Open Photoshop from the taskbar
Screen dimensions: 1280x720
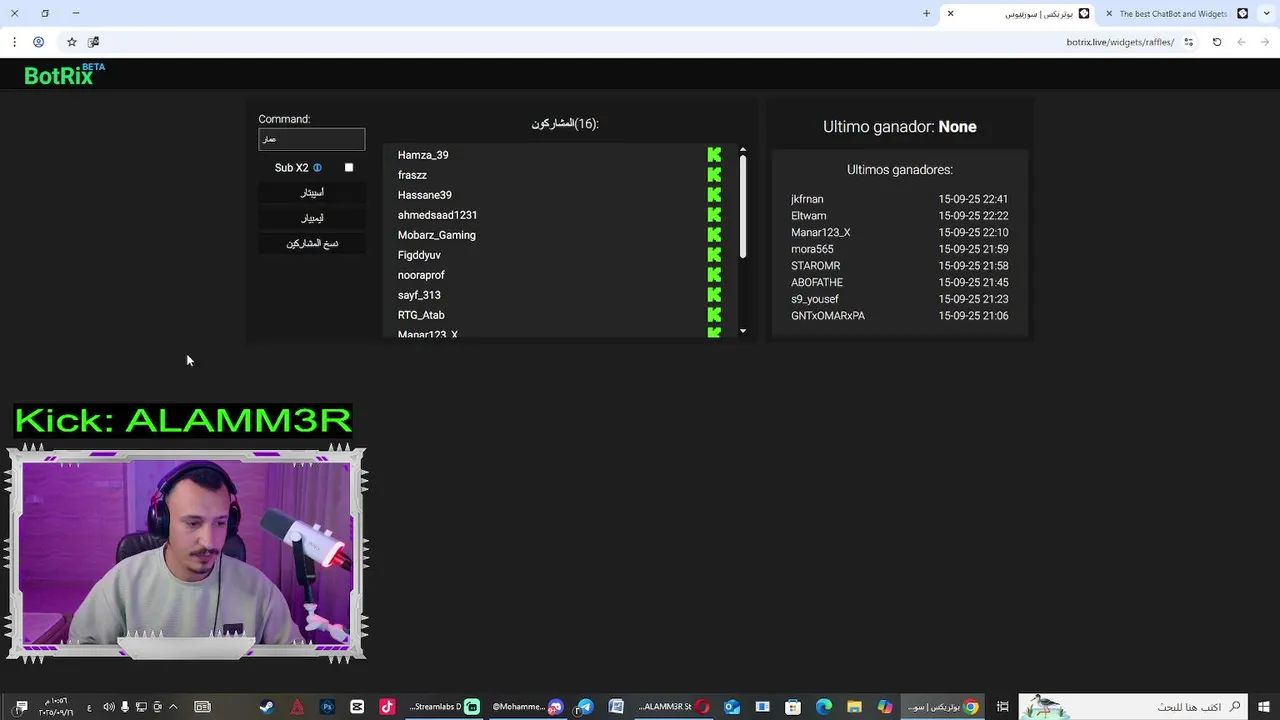tap(327, 707)
